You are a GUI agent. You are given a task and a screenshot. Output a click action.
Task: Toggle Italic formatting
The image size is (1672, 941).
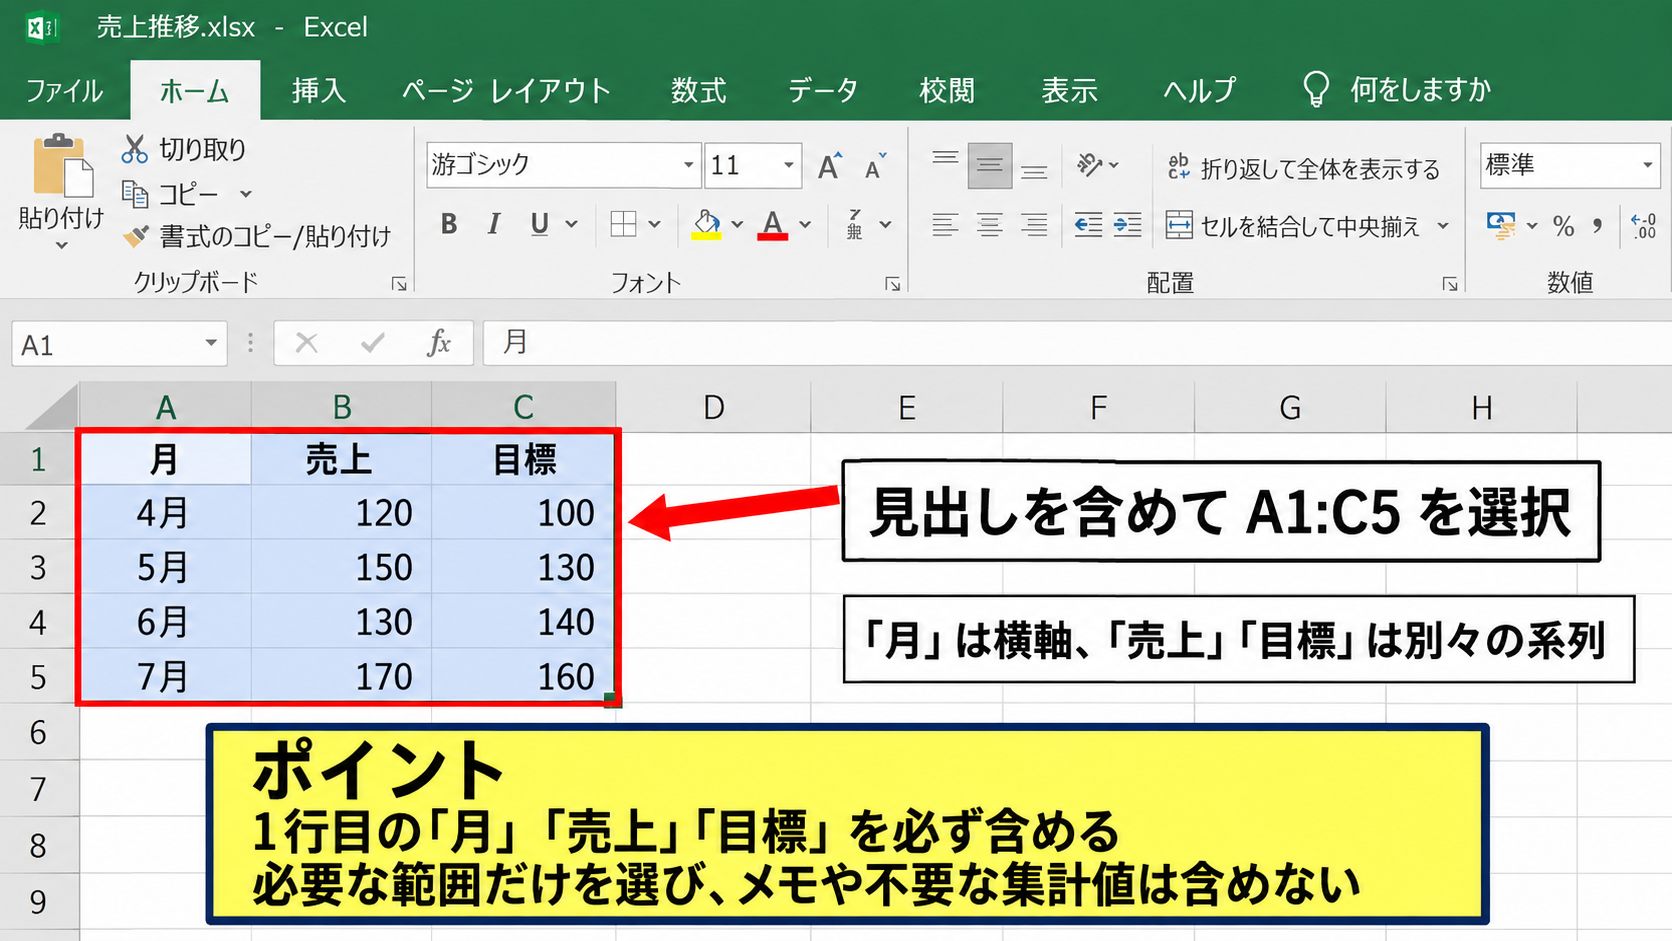(x=493, y=224)
